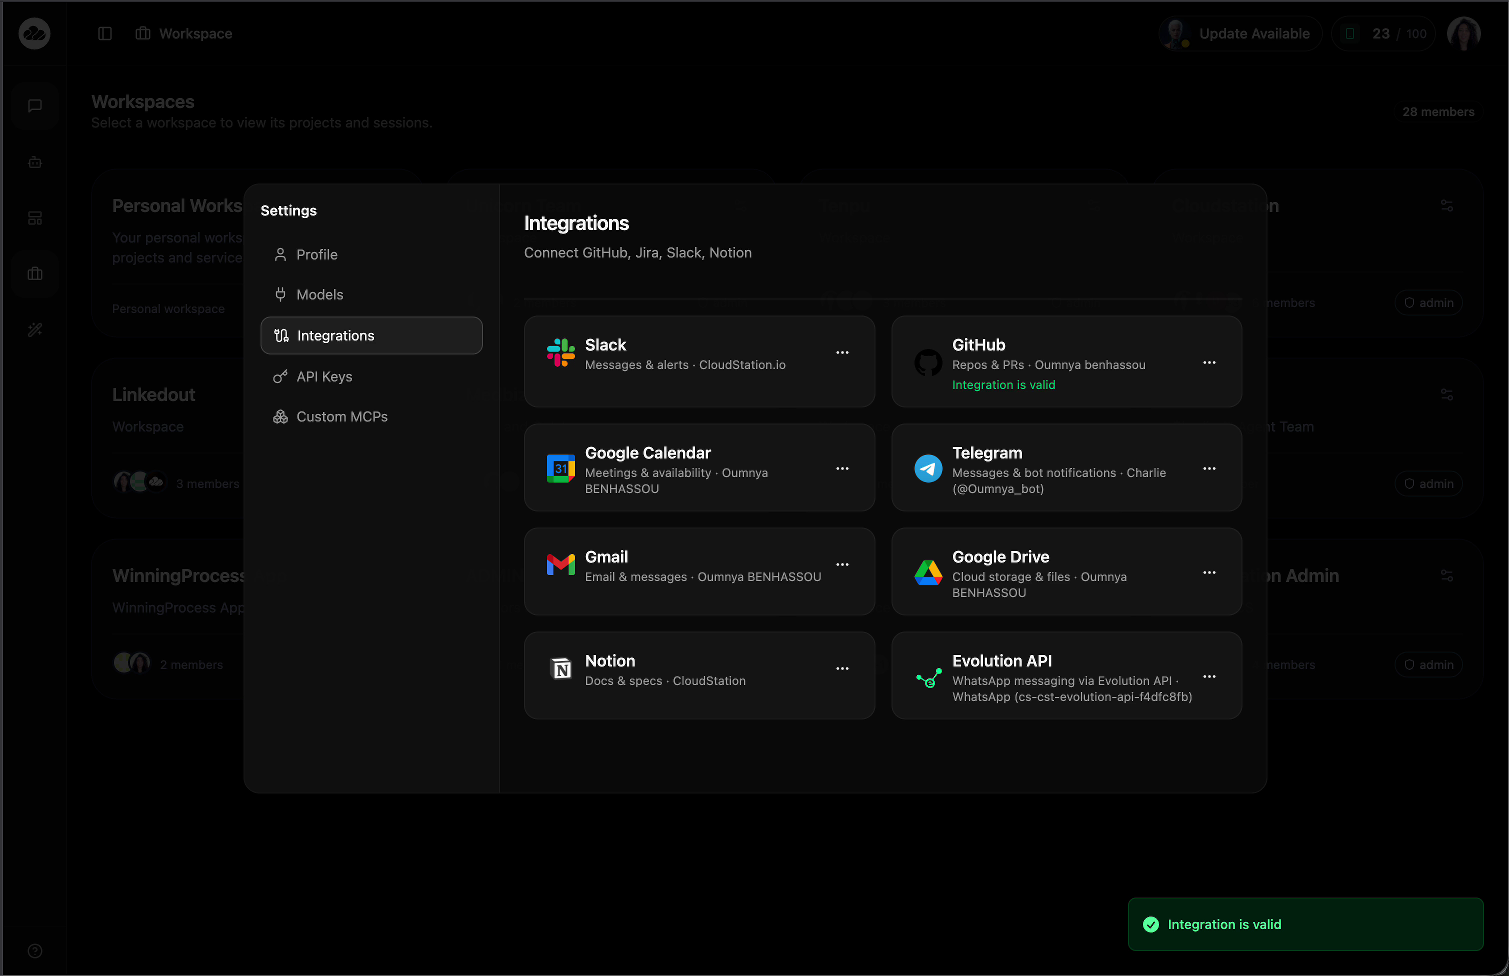Open the Slack integration options menu
The width and height of the screenshot is (1509, 976).
[x=842, y=353]
